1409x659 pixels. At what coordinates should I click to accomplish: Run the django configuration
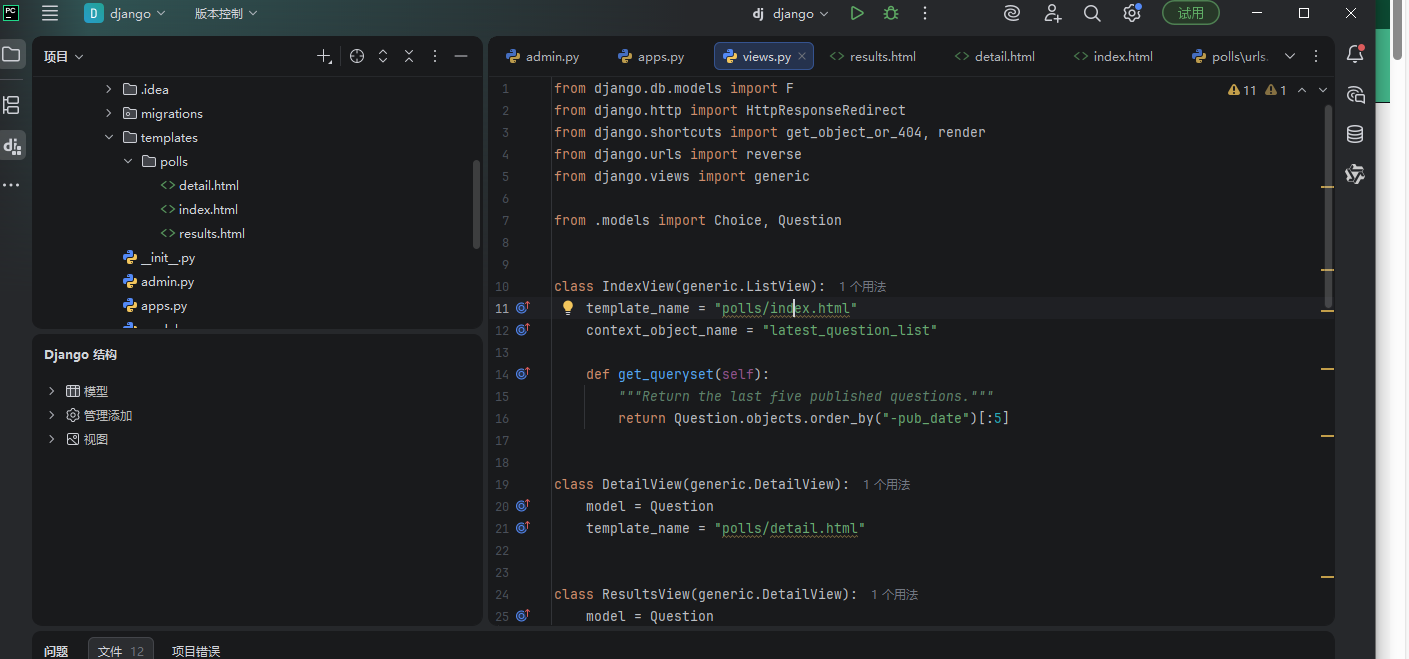tap(857, 13)
